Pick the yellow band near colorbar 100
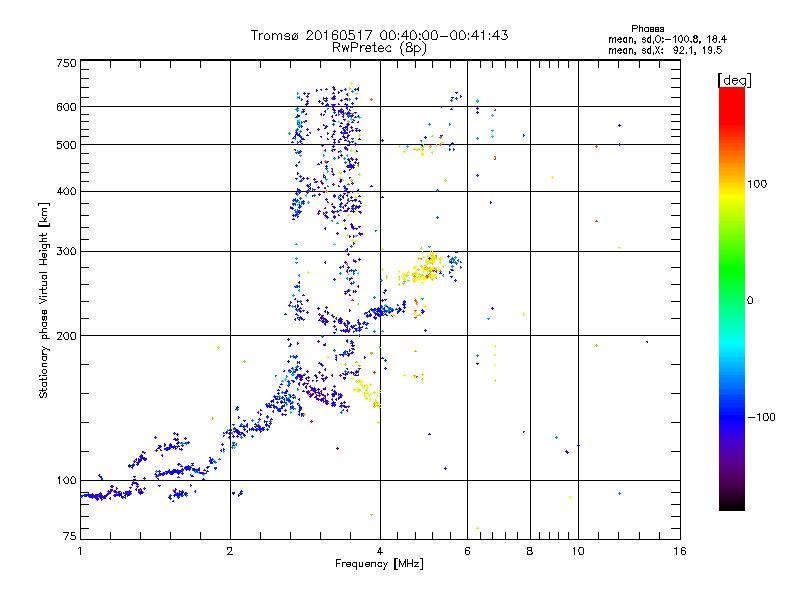The width and height of the screenshot is (800, 600). [x=732, y=196]
